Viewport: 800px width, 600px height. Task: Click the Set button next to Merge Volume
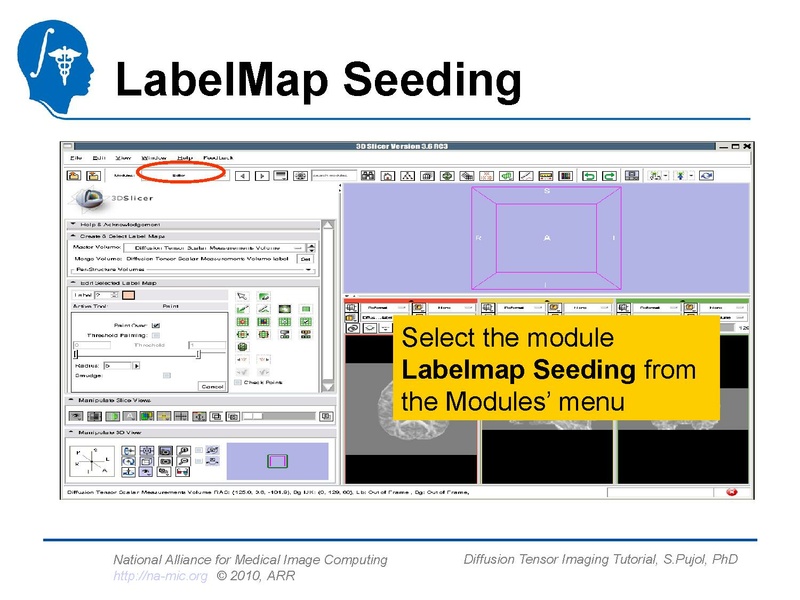306,259
